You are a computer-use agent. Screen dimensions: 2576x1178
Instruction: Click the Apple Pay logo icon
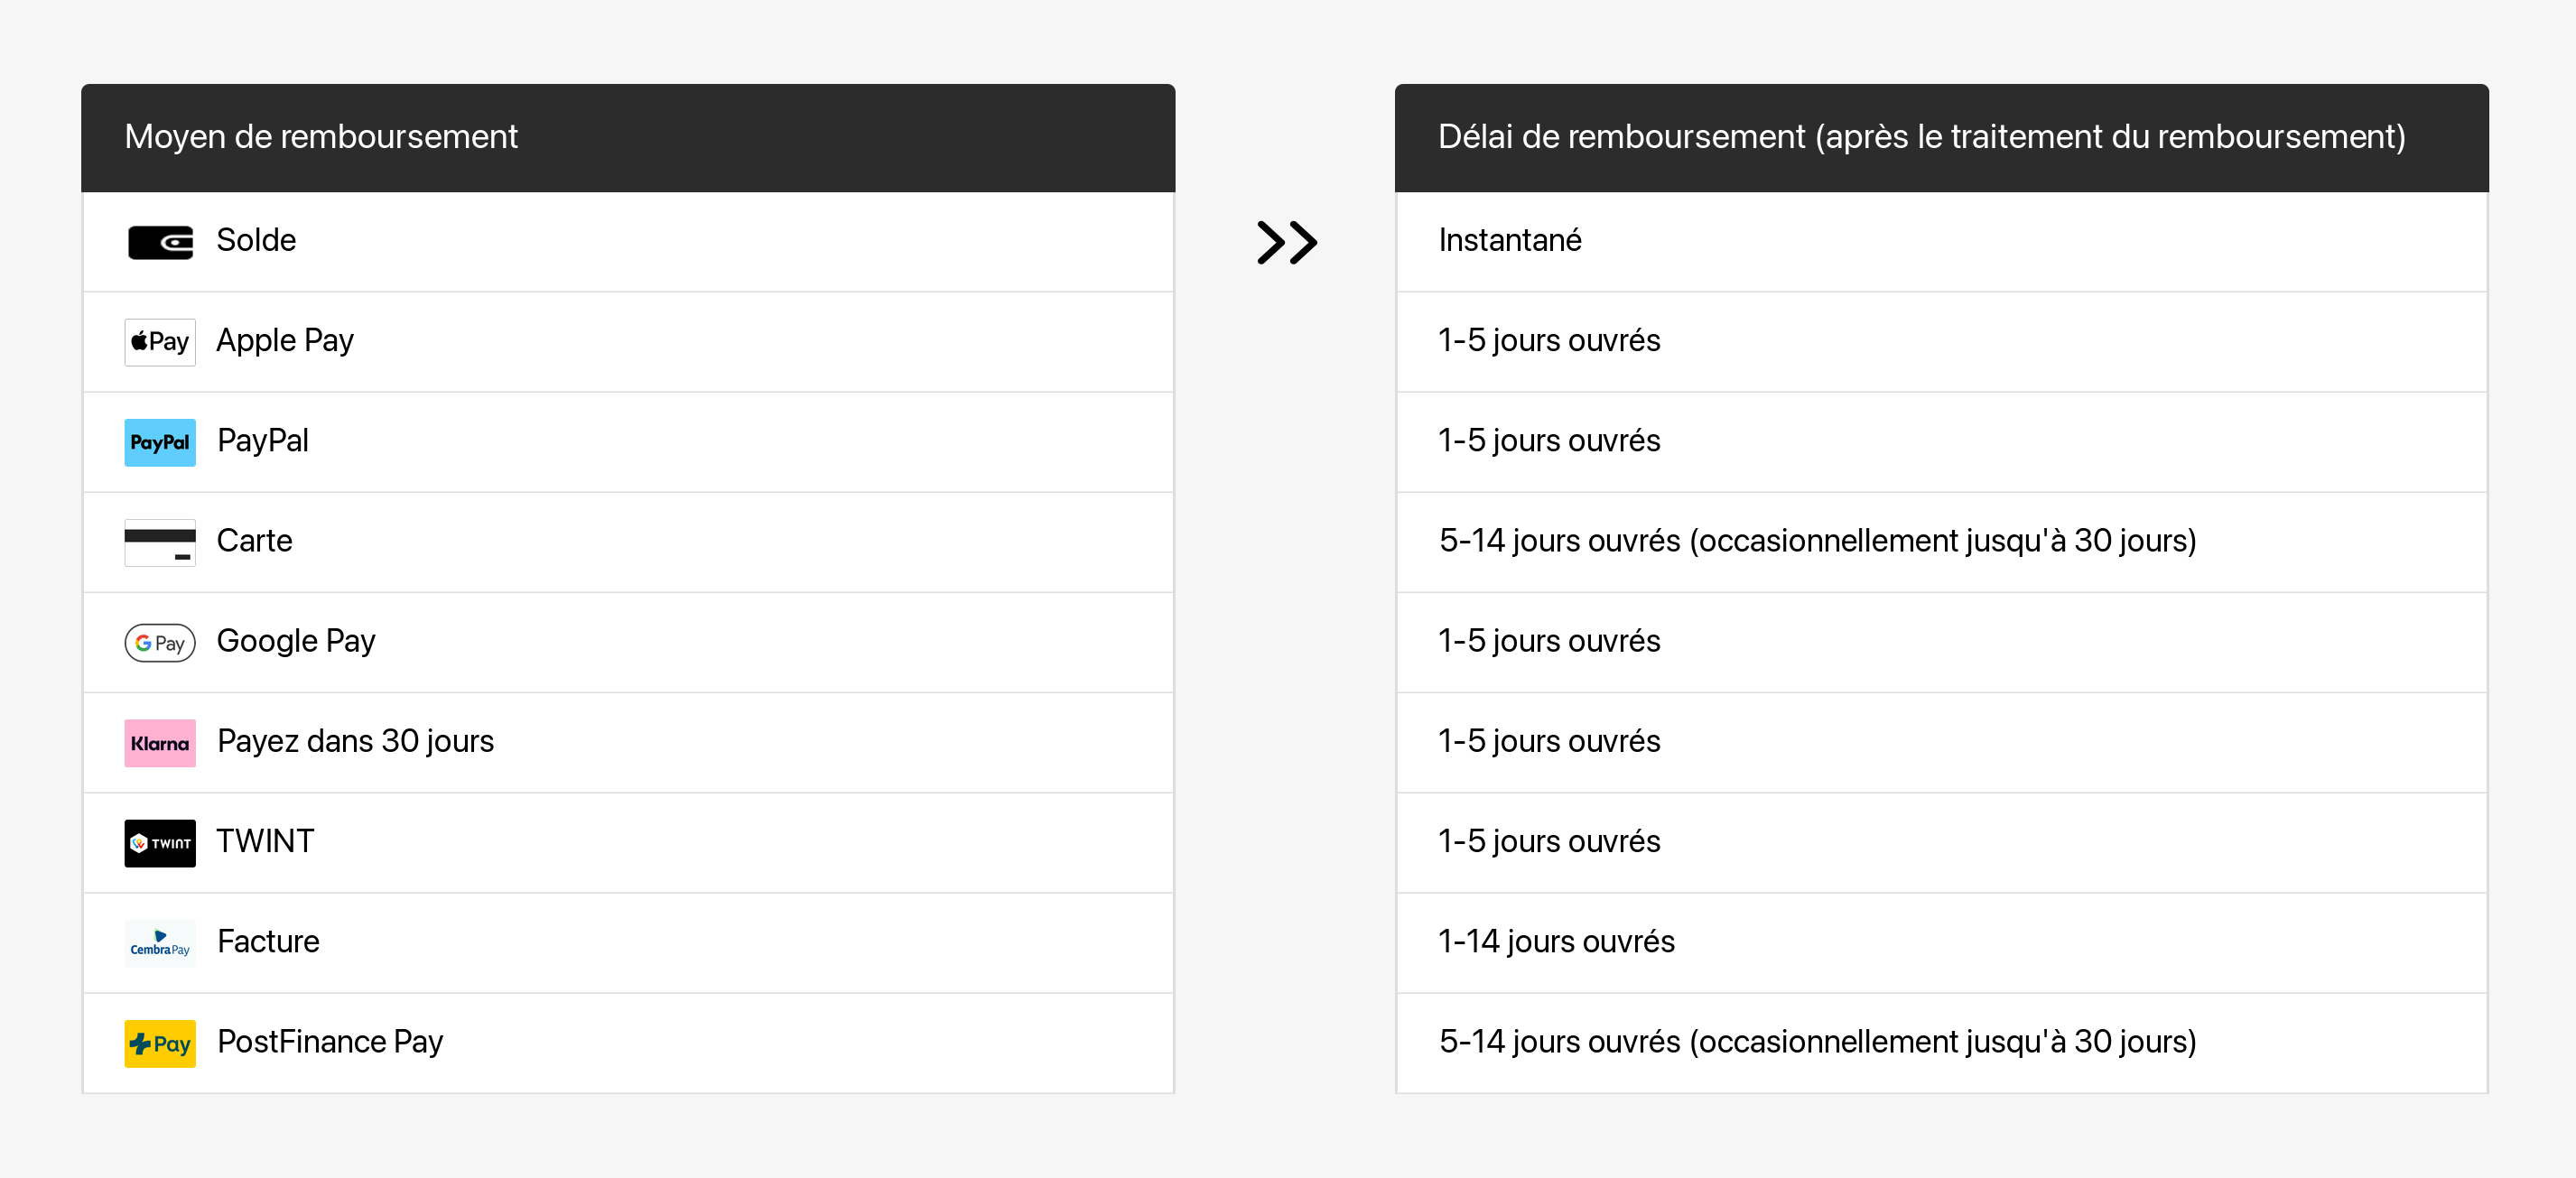click(x=160, y=342)
